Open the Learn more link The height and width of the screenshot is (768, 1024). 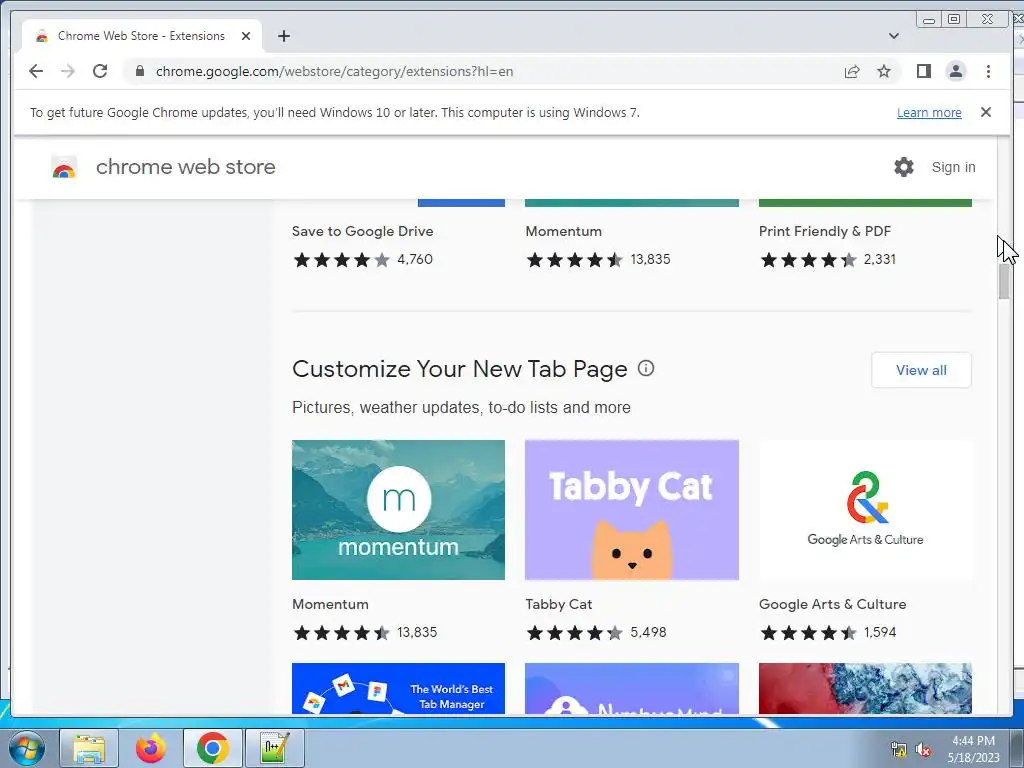tap(929, 112)
